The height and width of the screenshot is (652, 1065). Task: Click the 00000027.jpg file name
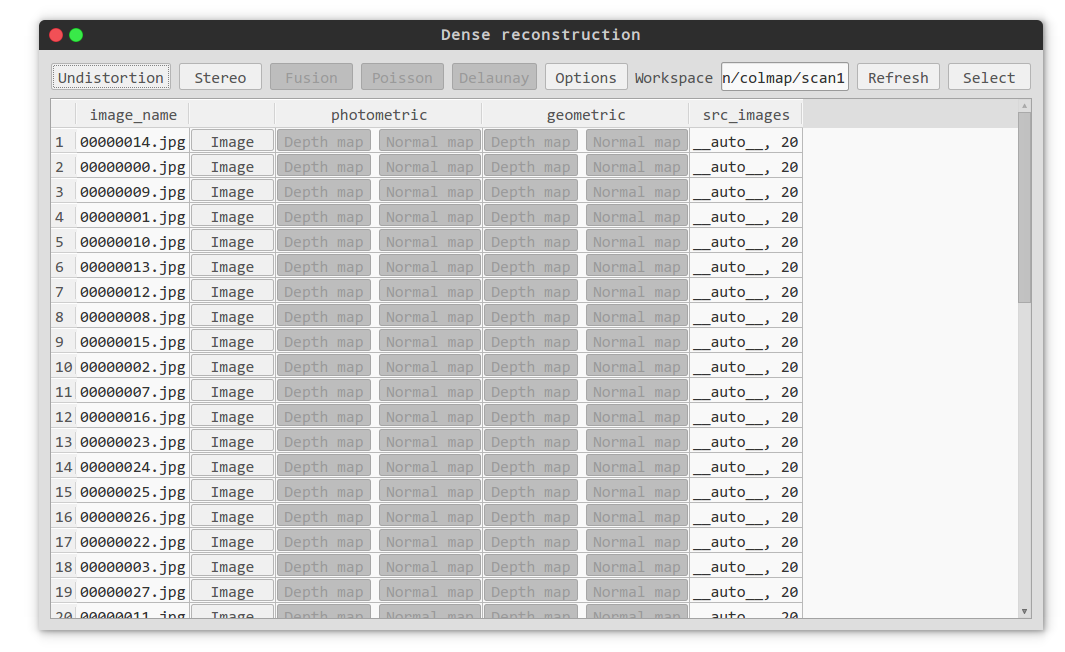(x=132, y=592)
